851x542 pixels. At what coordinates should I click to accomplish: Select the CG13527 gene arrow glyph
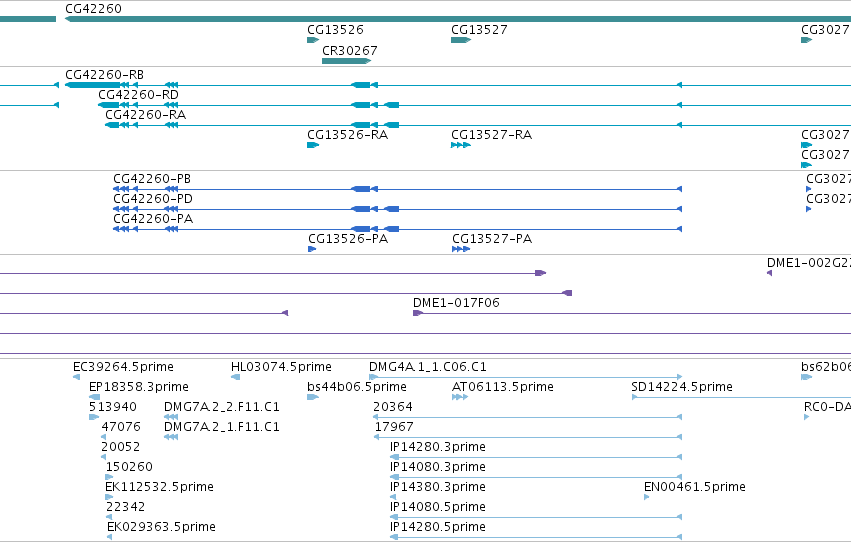tap(461, 40)
